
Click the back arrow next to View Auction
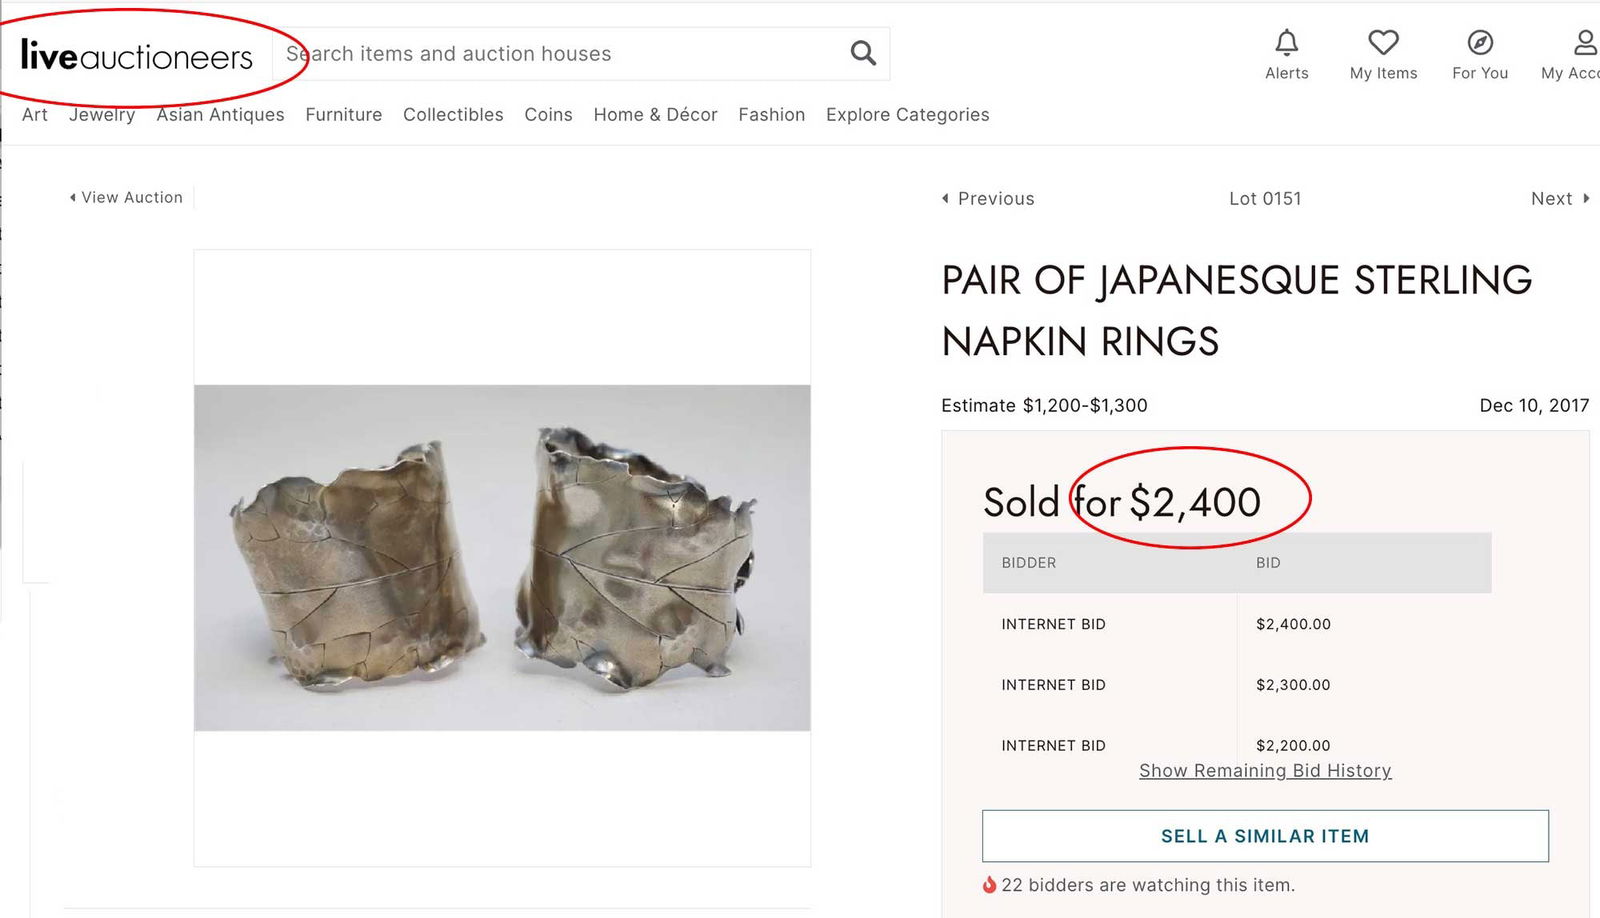pos(71,197)
